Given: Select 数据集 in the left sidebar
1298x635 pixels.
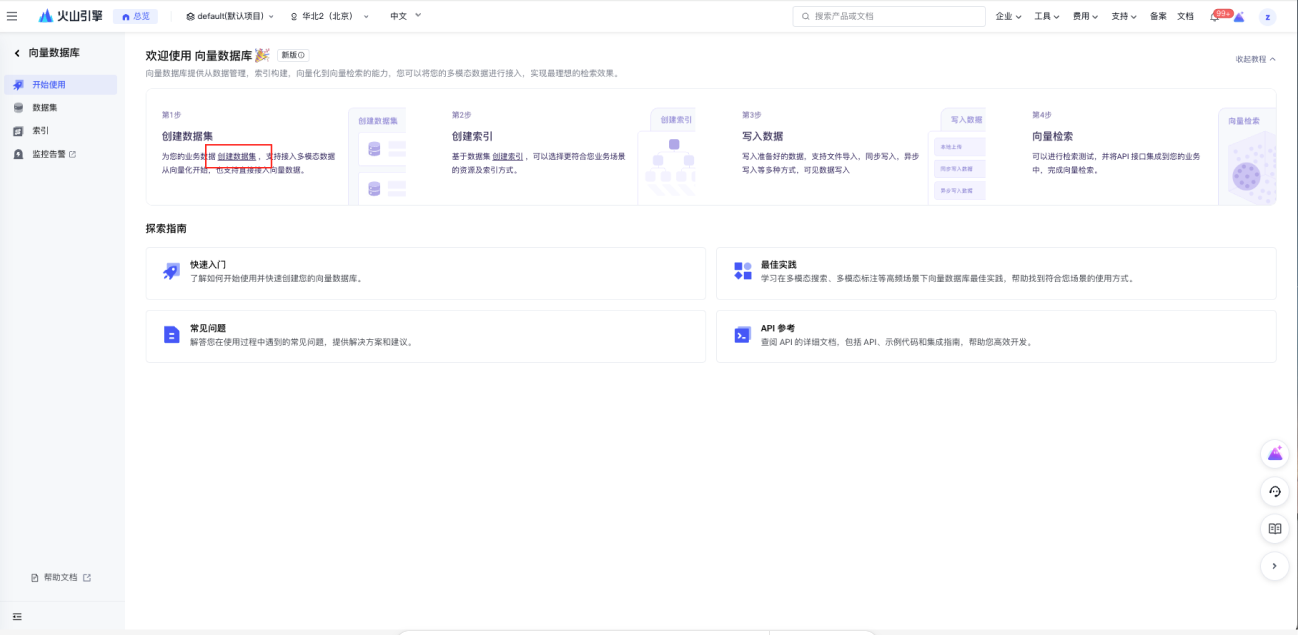Looking at the screenshot, I should 45,107.
